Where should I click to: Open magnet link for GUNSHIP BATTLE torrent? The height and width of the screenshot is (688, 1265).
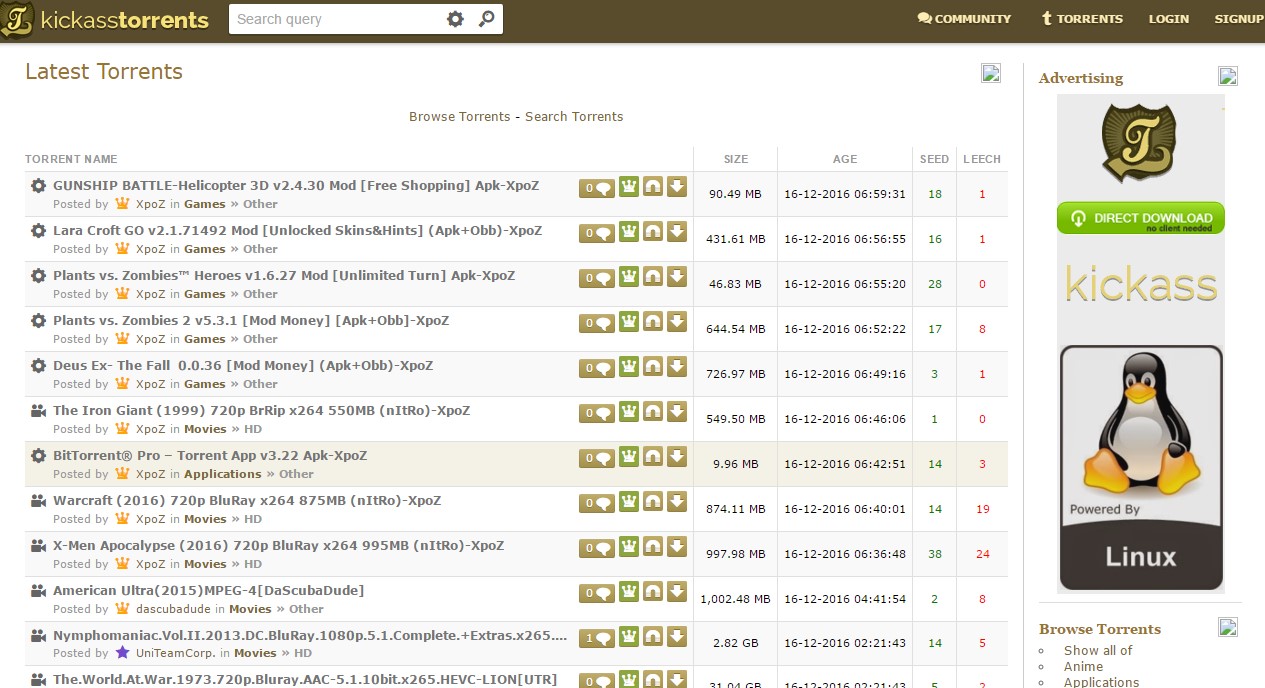click(x=653, y=186)
